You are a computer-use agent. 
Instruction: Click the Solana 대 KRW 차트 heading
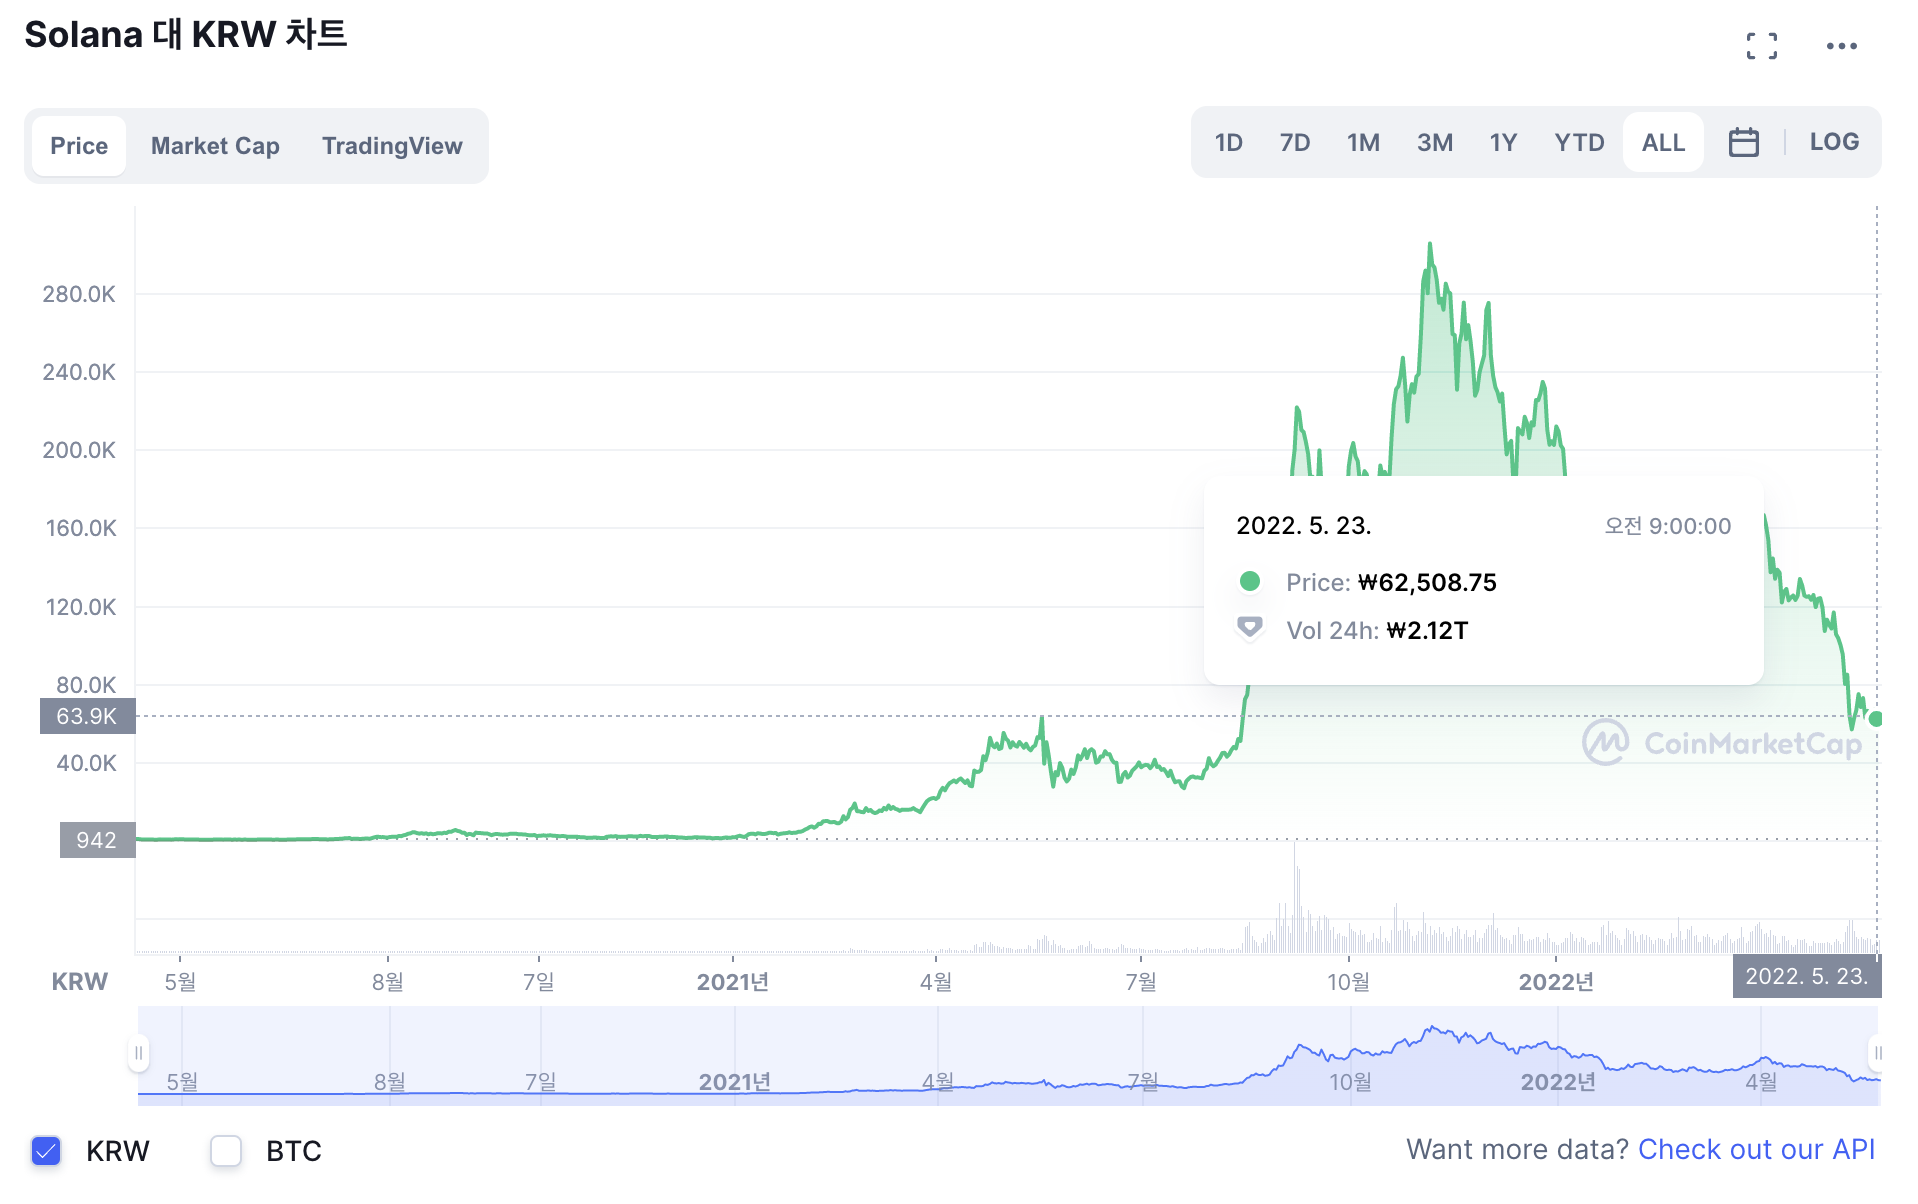click(186, 35)
